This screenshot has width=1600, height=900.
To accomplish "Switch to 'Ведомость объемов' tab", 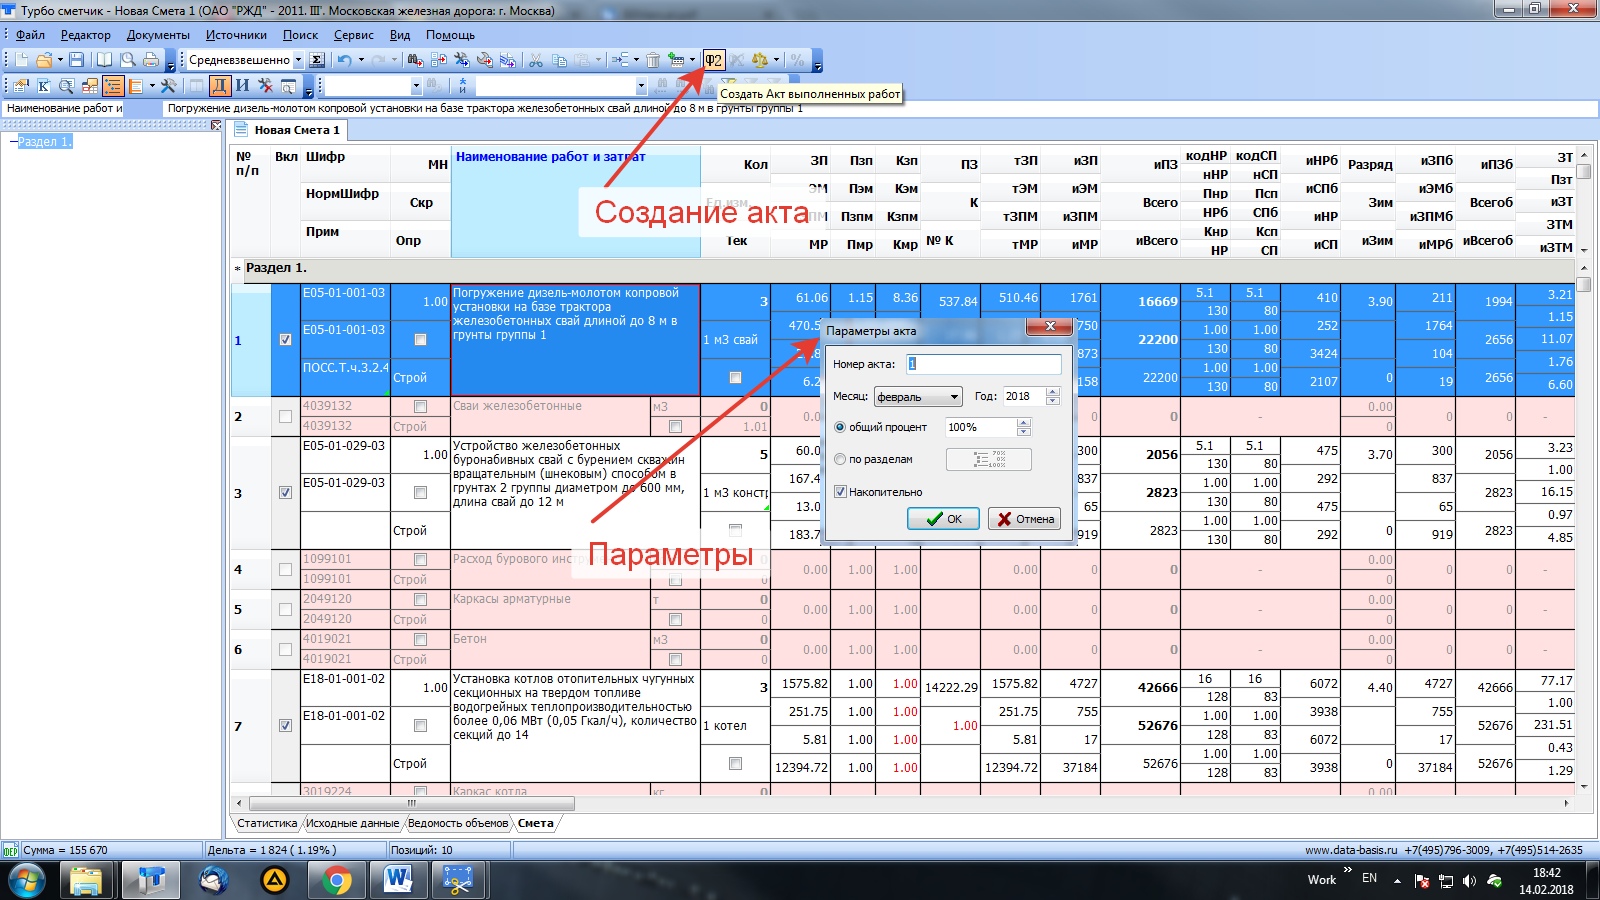I will click(x=458, y=823).
